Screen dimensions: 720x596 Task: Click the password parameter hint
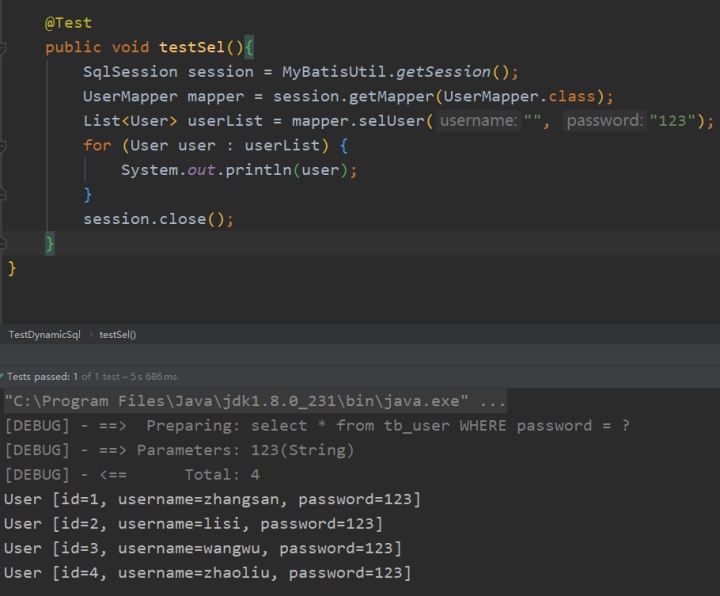(x=604, y=121)
